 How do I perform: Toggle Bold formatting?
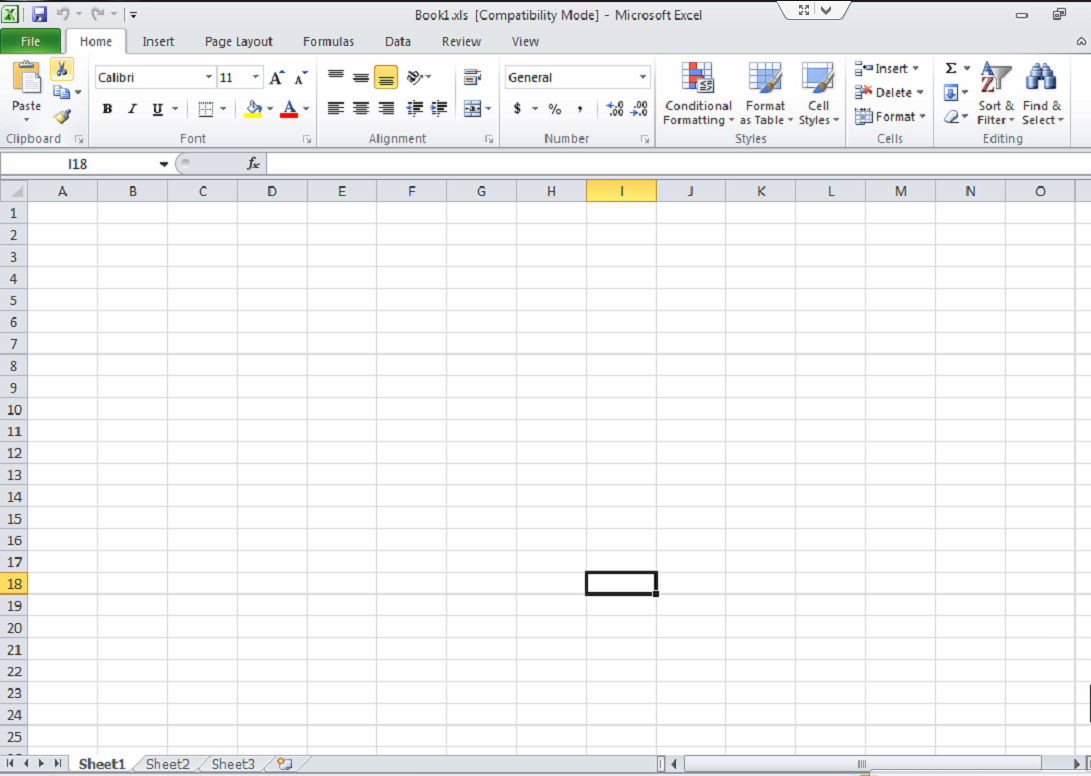click(107, 109)
